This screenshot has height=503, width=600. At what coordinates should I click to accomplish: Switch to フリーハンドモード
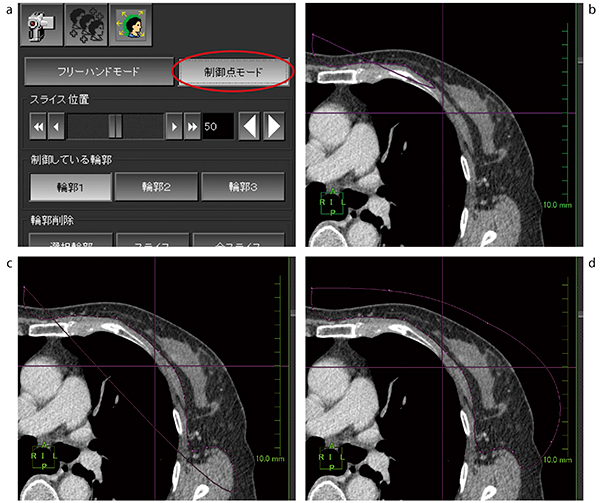click(96, 73)
